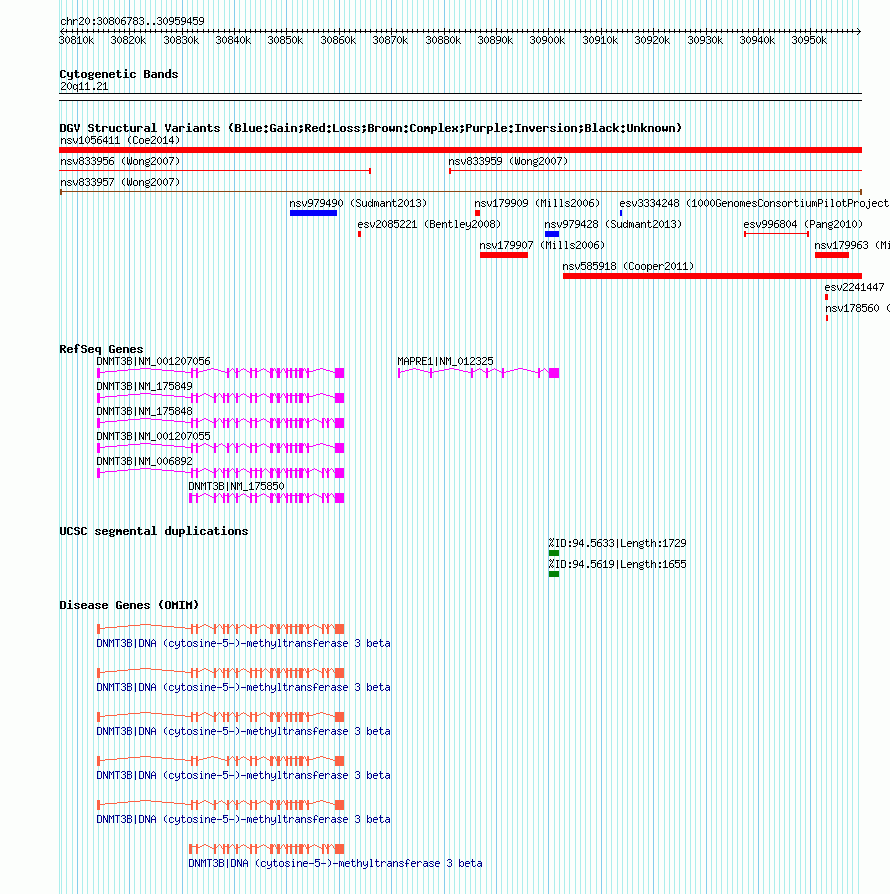This screenshot has width=890, height=894.
Task: Select variant nsv179909 (Mills2006)
Action: 537,204
